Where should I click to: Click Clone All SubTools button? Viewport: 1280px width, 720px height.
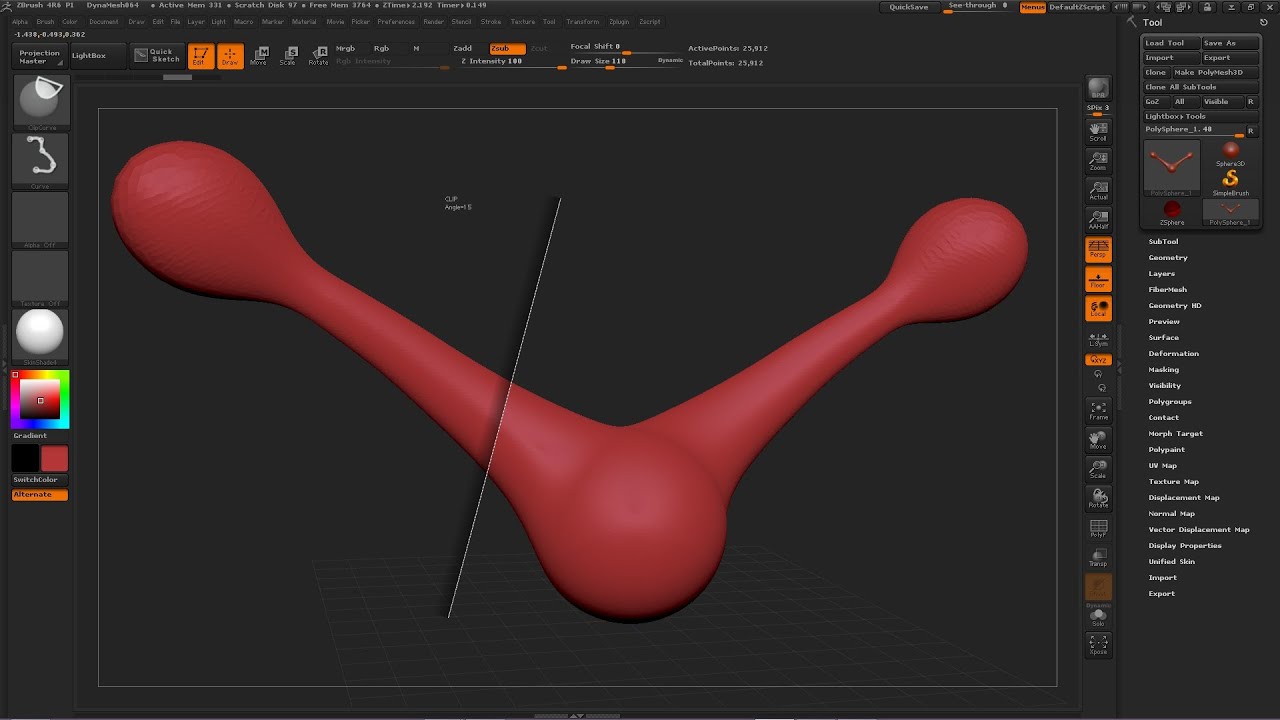coord(1201,87)
